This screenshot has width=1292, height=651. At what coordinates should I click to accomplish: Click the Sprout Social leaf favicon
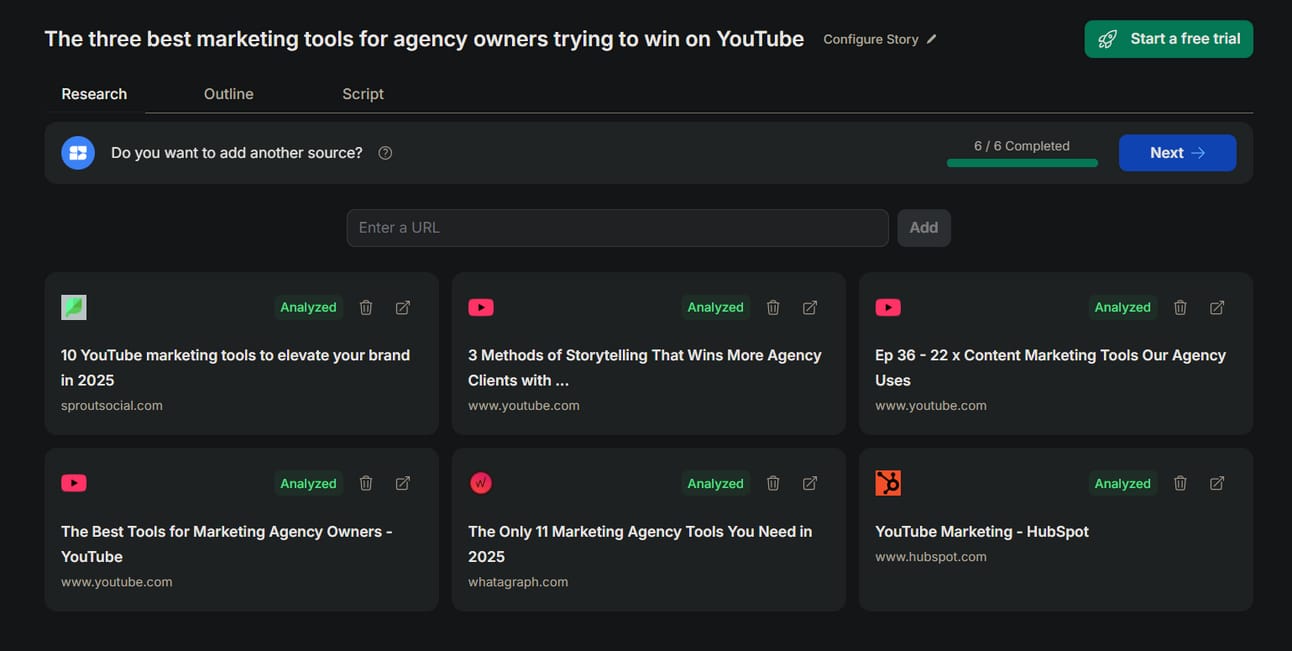click(x=74, y=307)
